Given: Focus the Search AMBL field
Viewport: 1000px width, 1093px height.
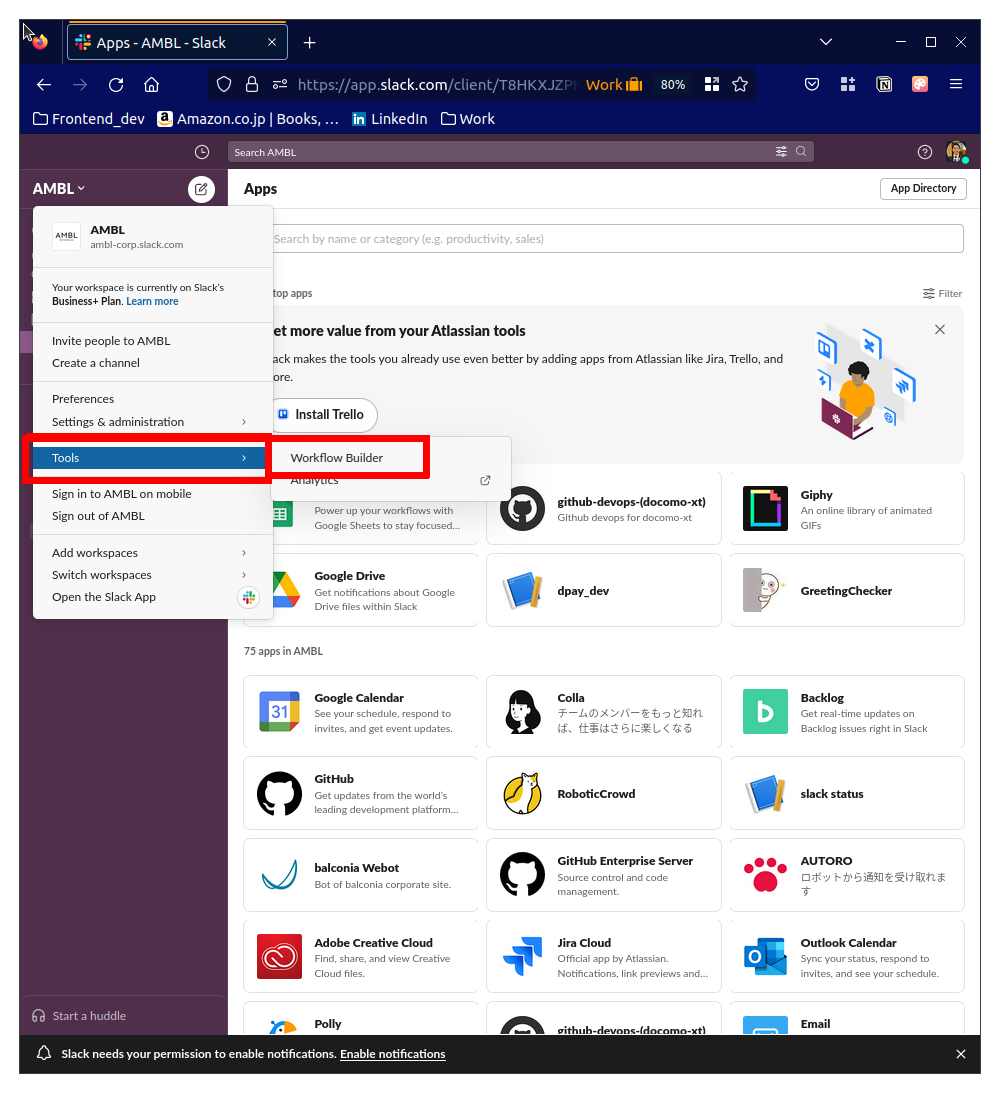Looking at the screenshot, I should click(x=521, y=152).
